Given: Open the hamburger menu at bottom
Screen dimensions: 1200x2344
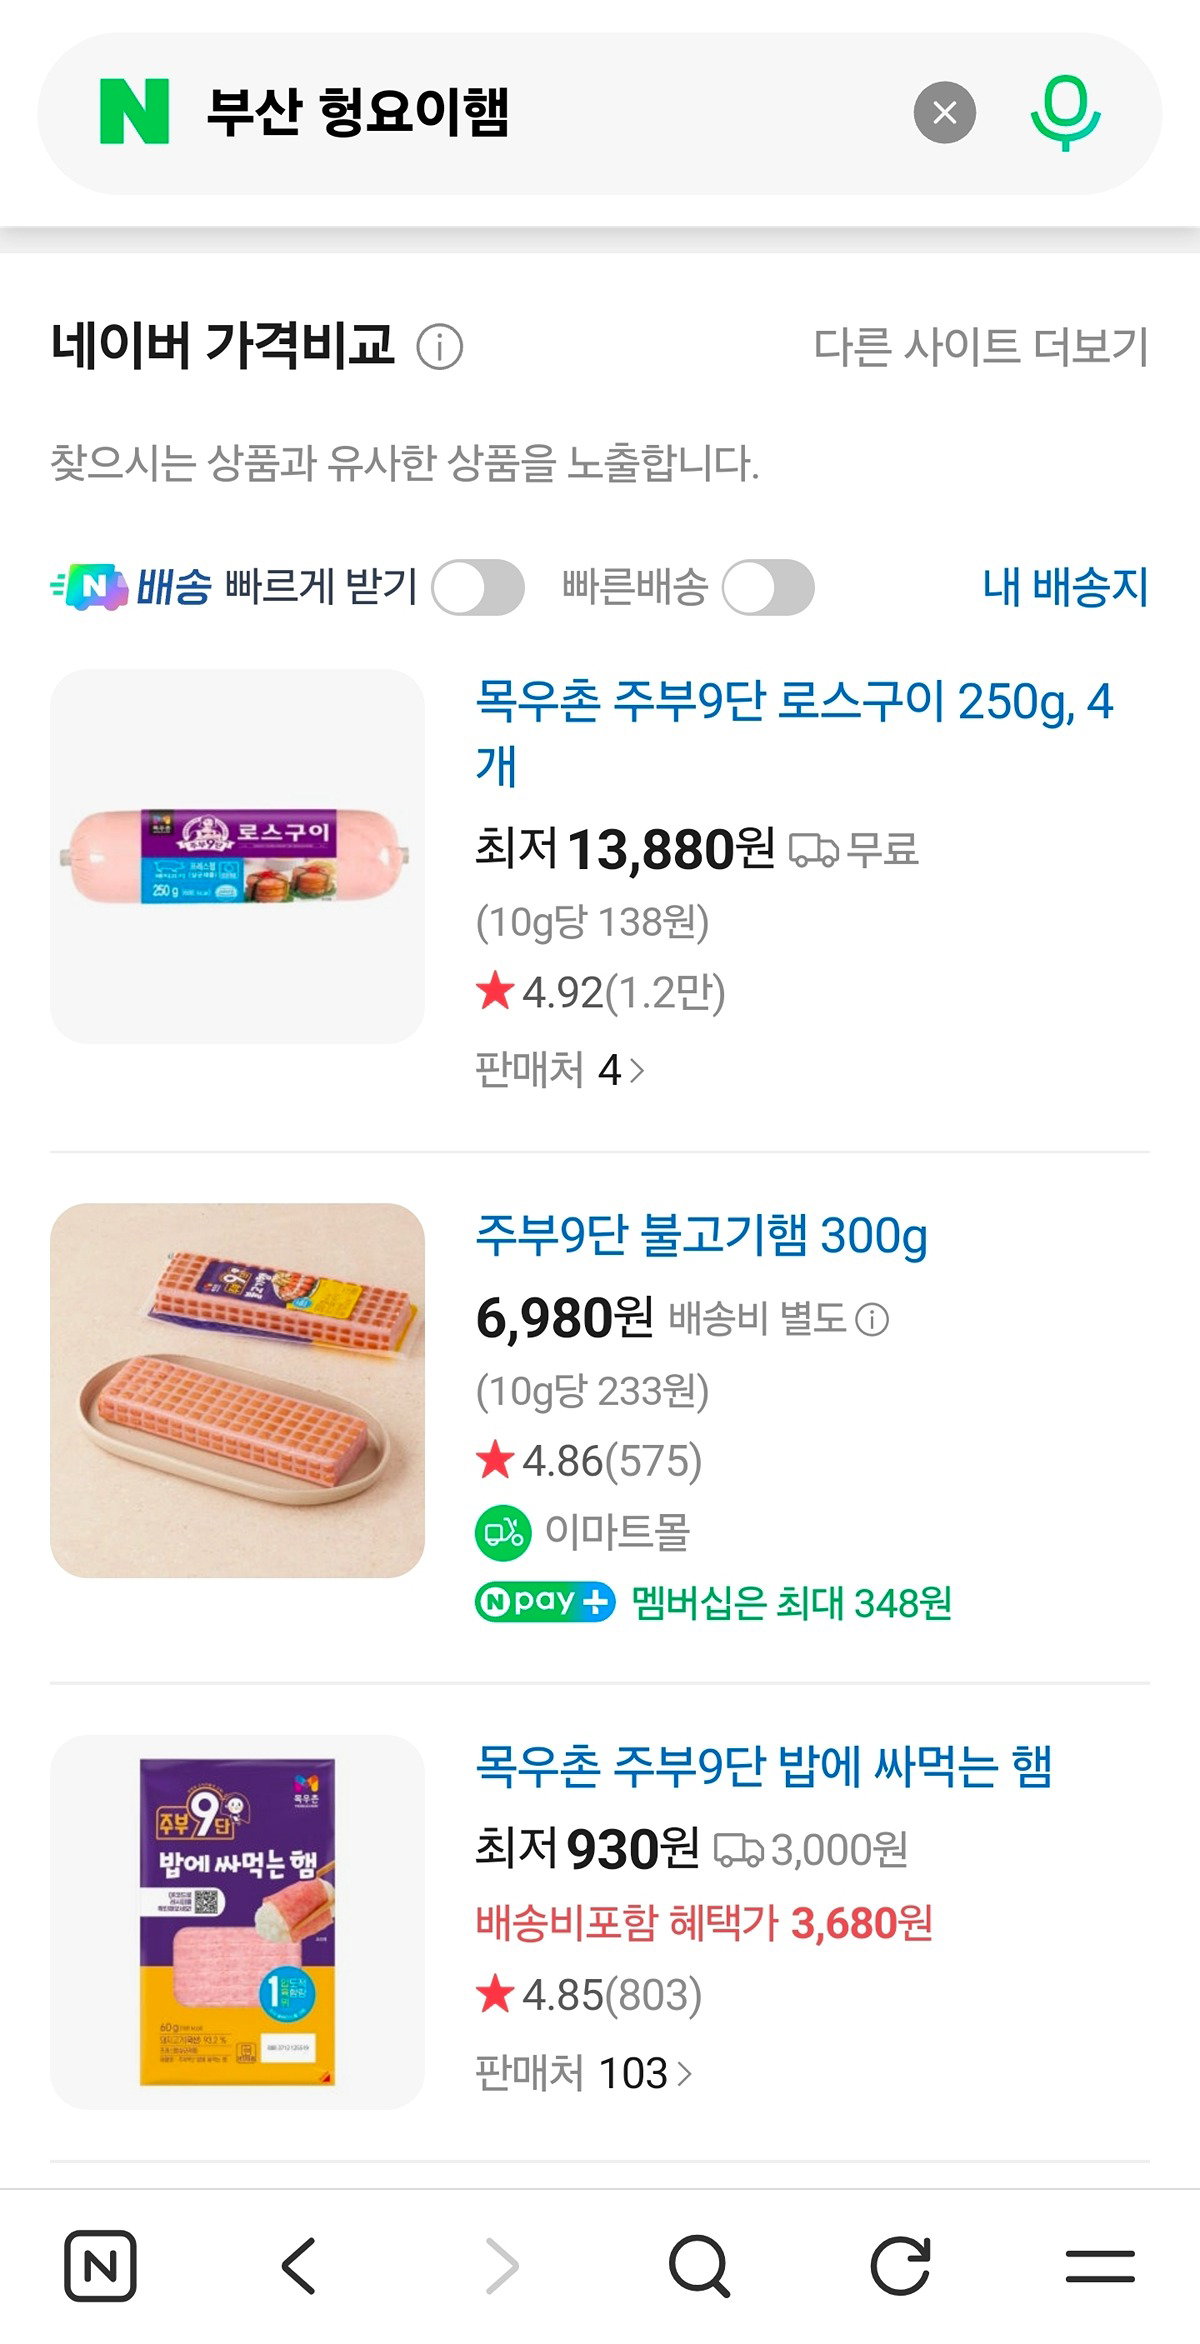Looking at the screenshot, I should (x=1100, y=2265).
